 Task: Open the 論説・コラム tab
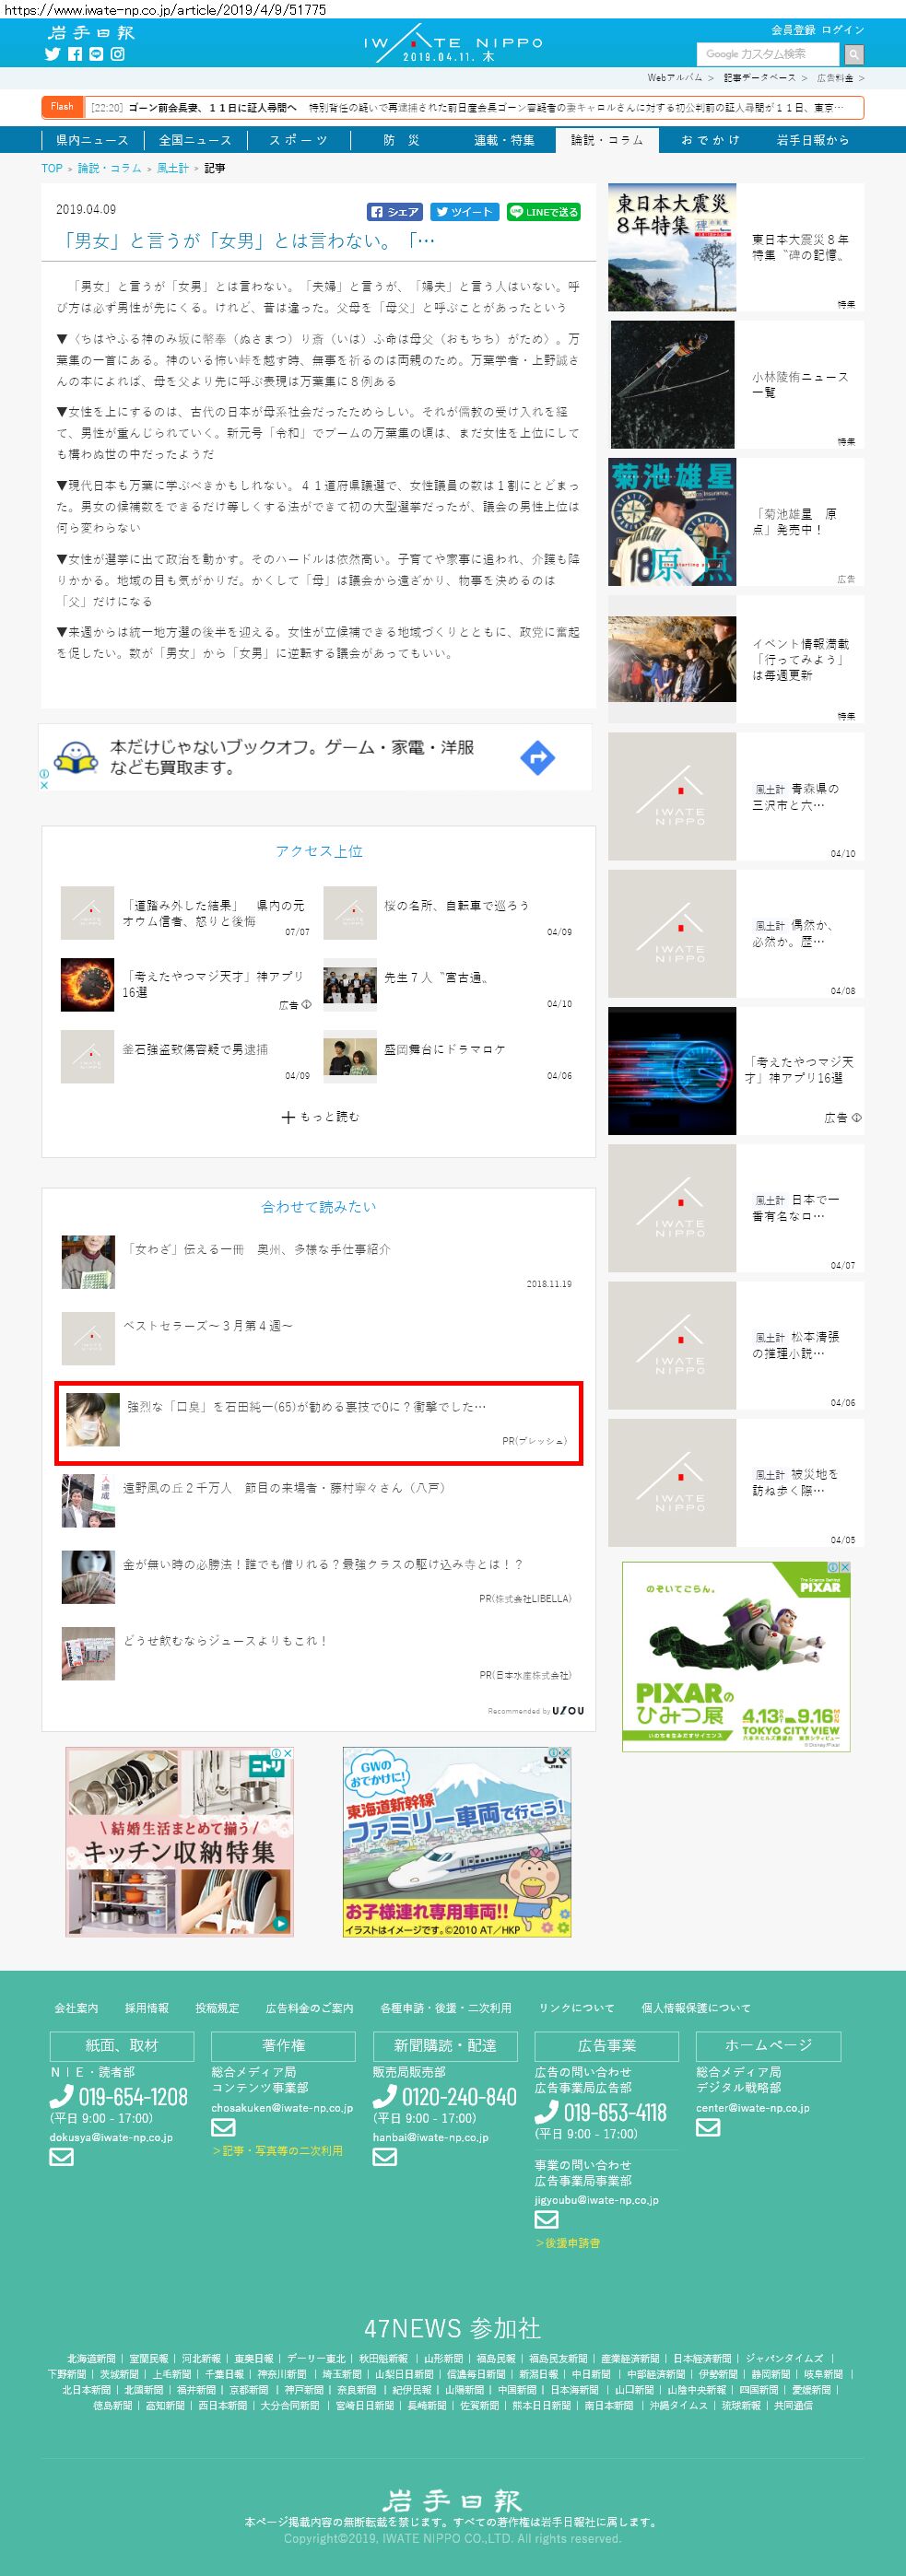click(x=607, y=140)
